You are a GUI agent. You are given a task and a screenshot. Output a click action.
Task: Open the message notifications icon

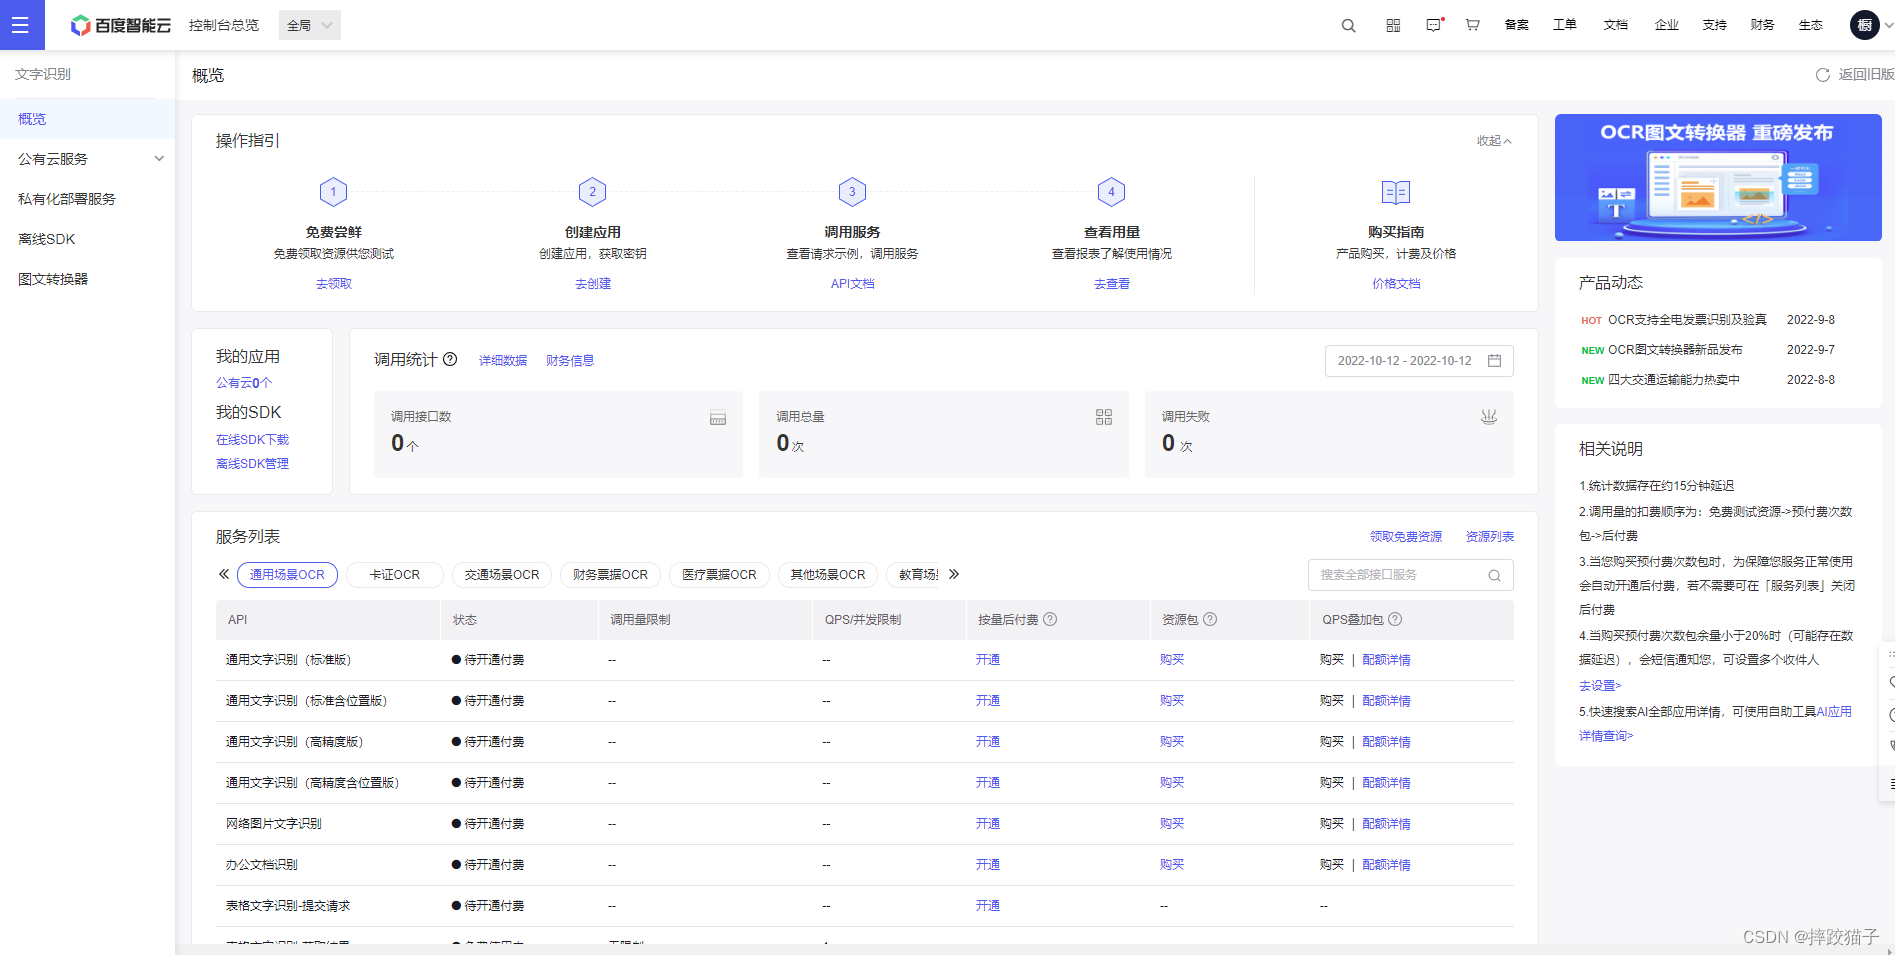[x=1434, y=26]
